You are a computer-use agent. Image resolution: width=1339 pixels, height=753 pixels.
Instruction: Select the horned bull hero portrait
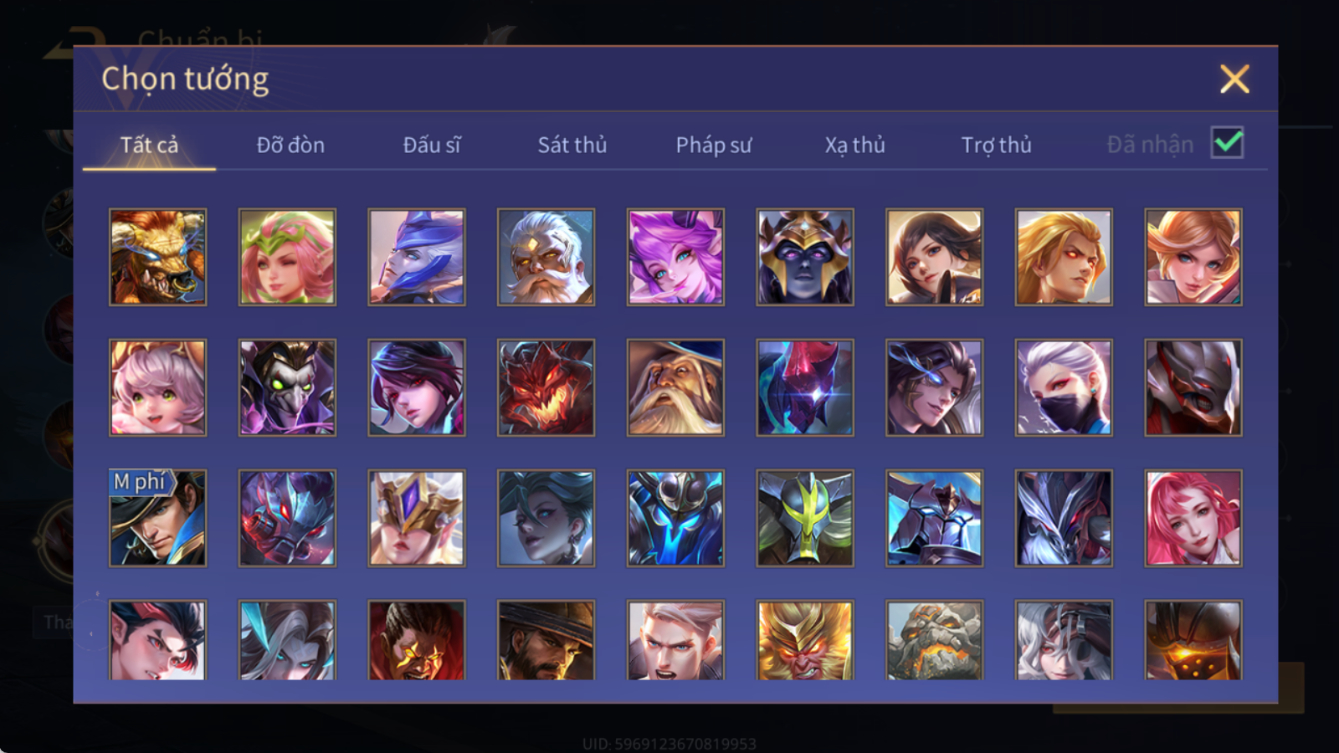coord(158,257)
